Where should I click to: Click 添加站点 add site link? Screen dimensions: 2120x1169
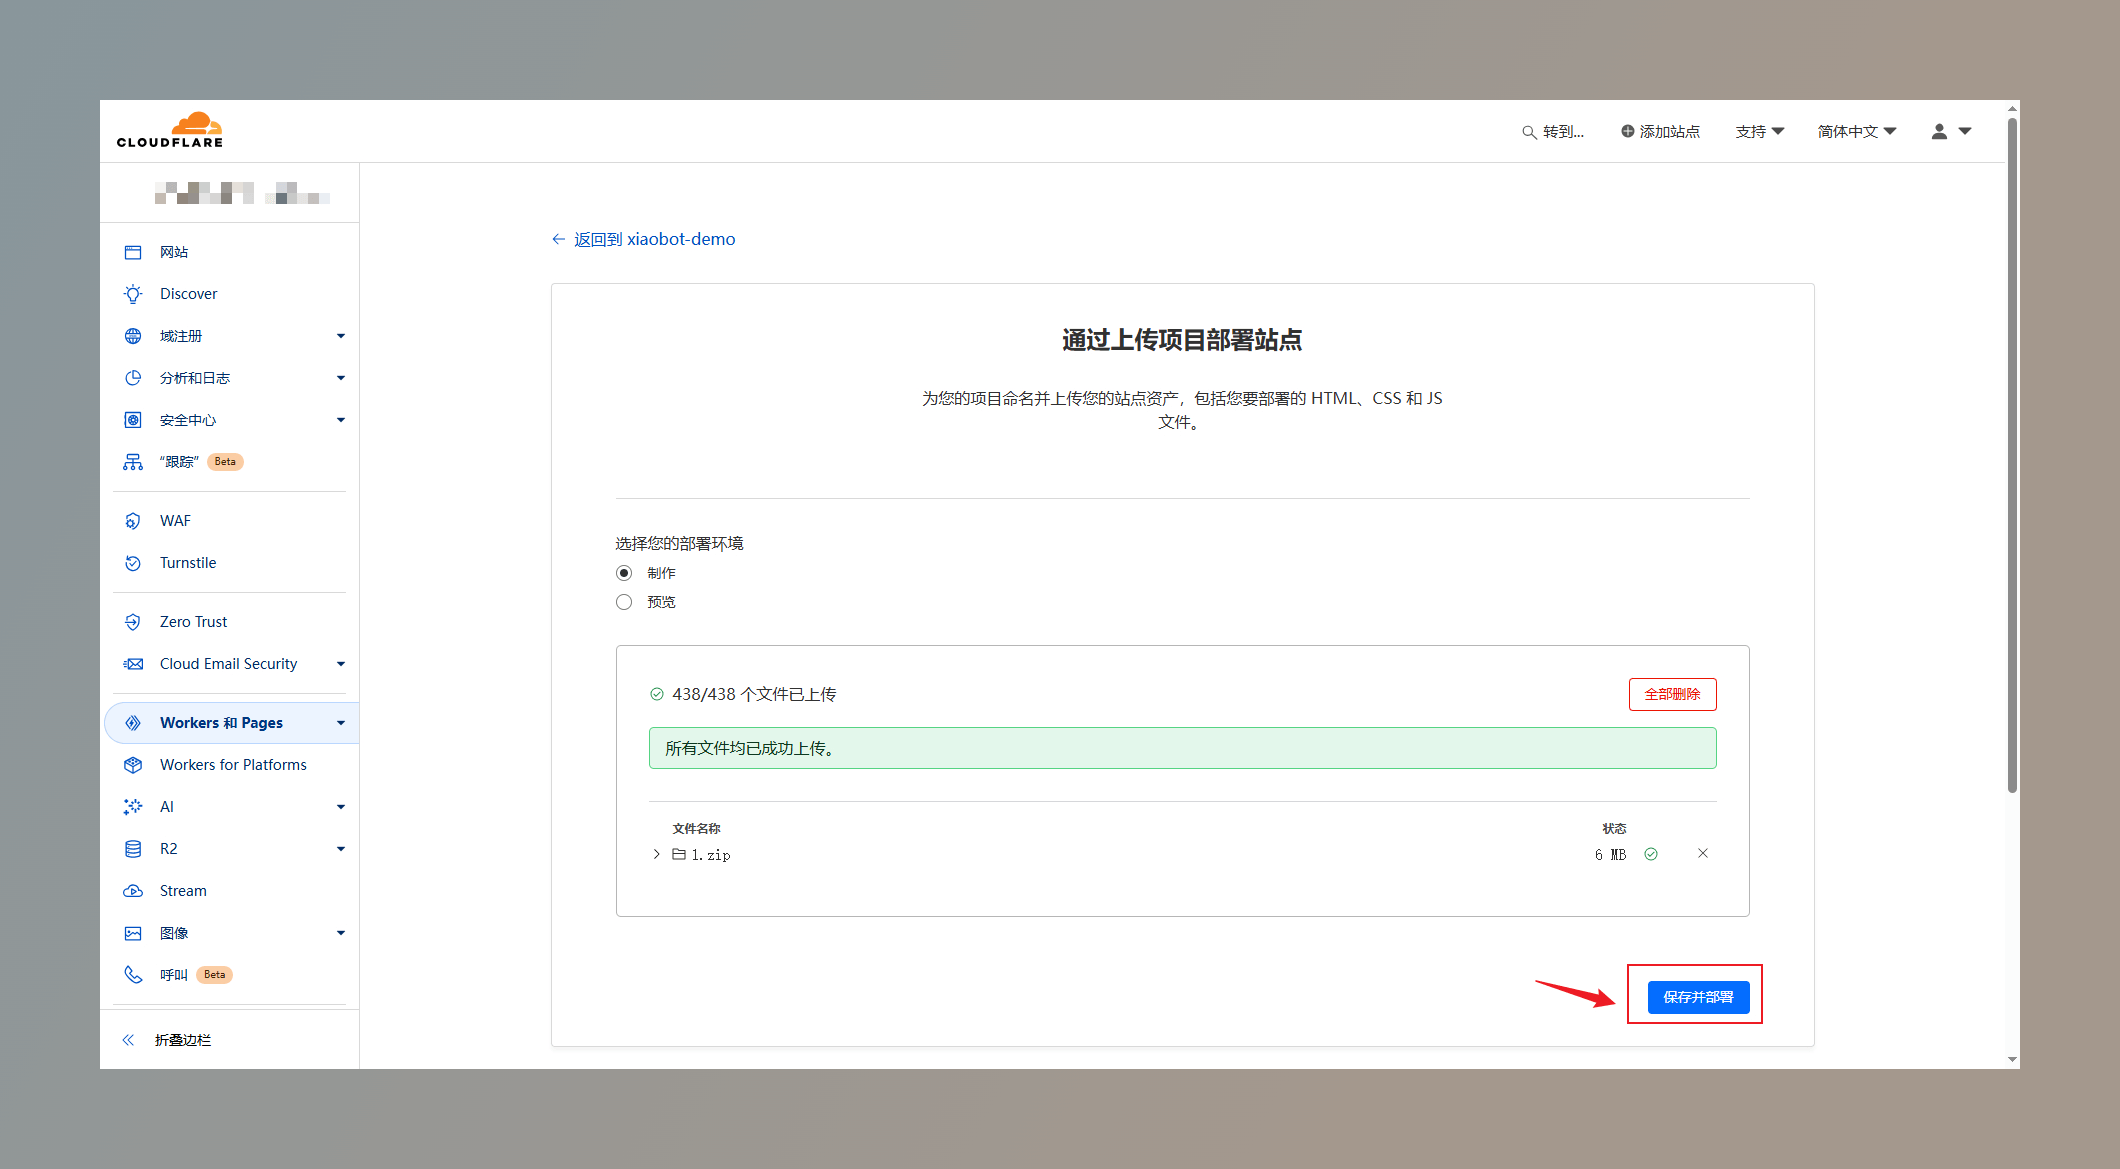[1669, 131]
